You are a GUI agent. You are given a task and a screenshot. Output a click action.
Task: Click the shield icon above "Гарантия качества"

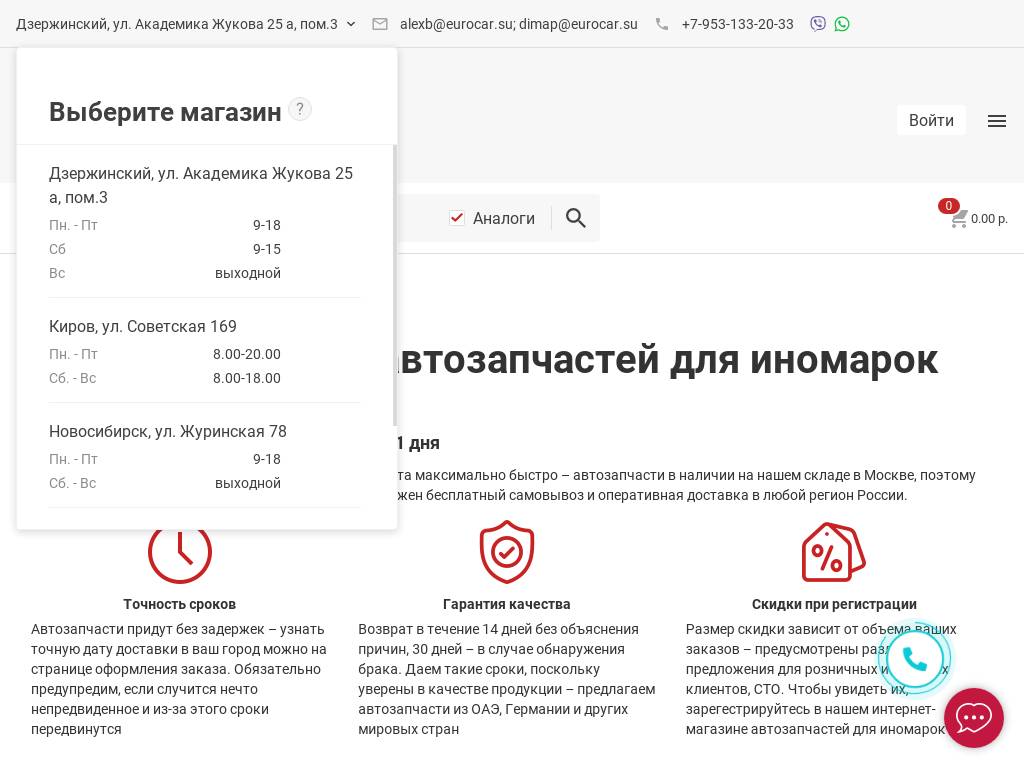click(507, 552)
